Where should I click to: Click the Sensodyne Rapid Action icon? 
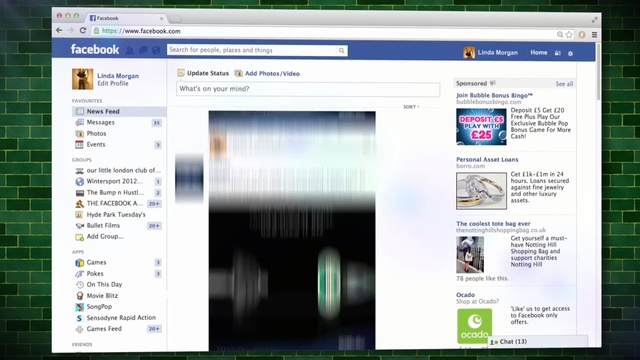point(79,318)
